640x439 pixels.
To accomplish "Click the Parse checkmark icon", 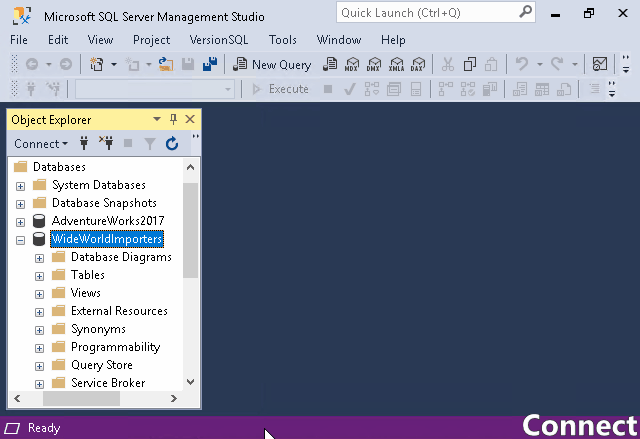I will [349, 89].
